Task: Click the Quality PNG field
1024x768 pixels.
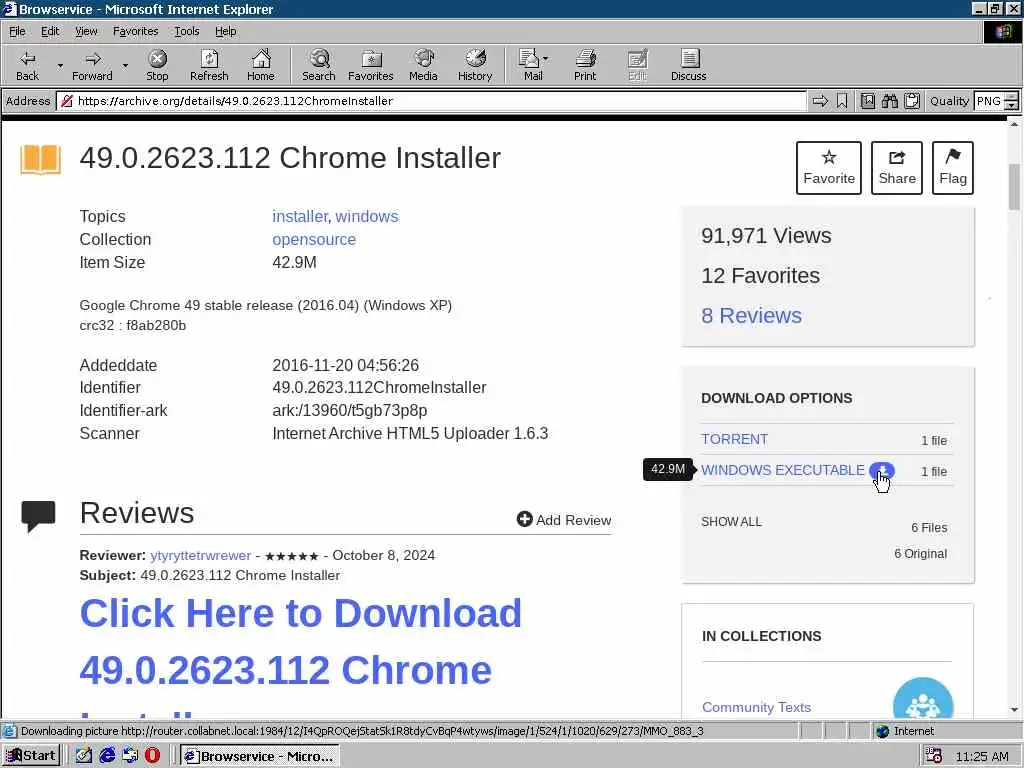Action: [x=989, y=101]
